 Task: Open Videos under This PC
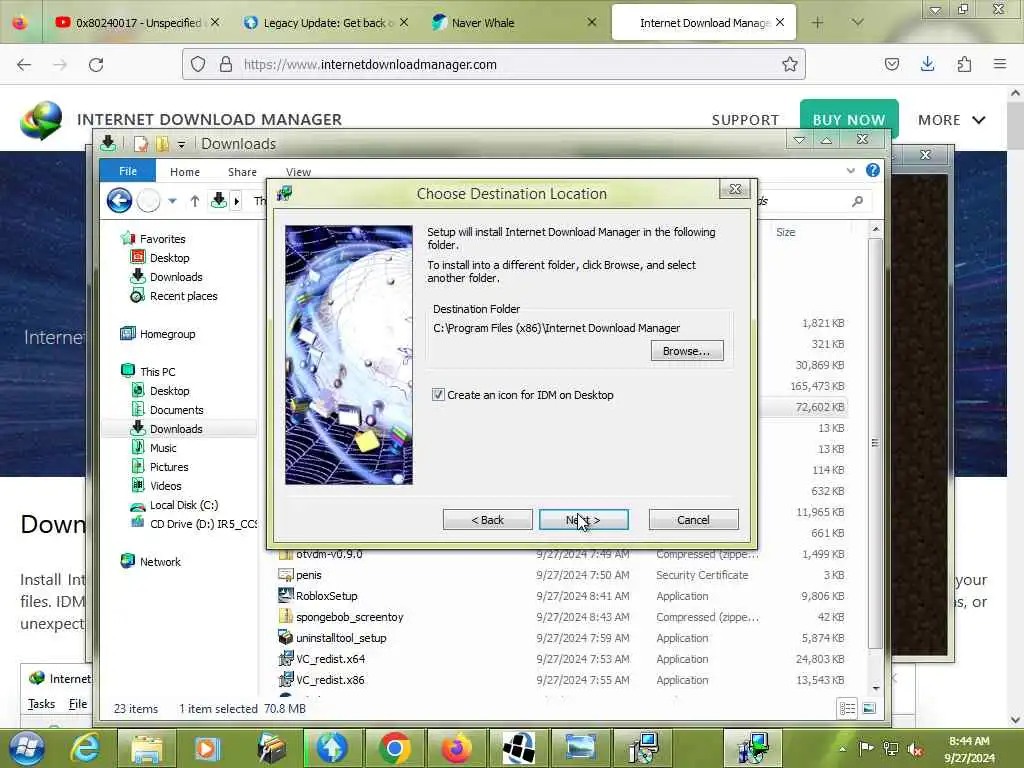[165, 486]
